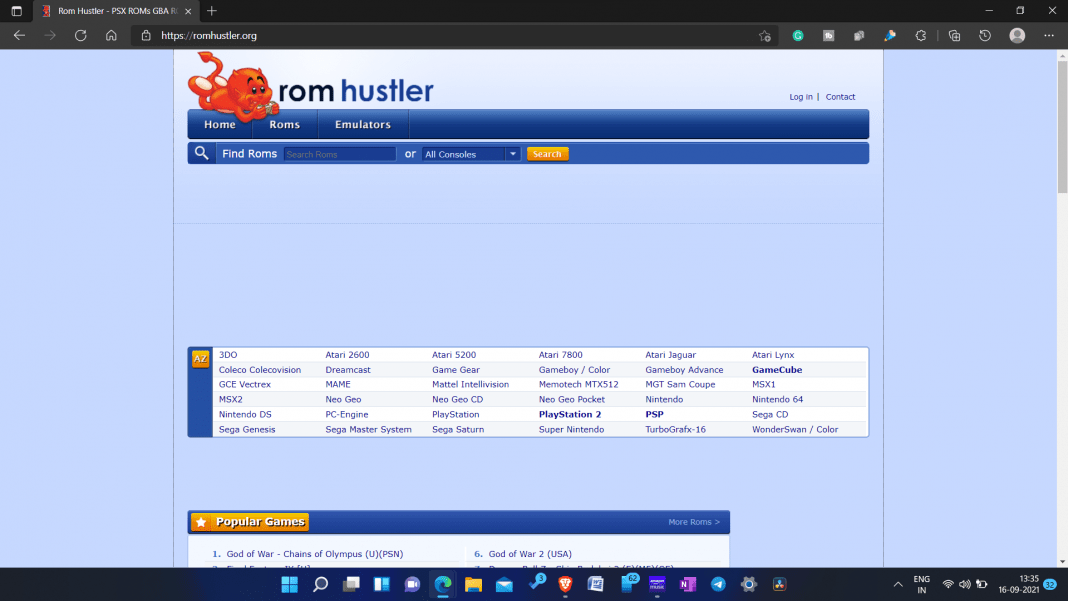Expand the taskbar hidden icons chevron
Screen dimensions: 1068x601
[x=897, y=584]
